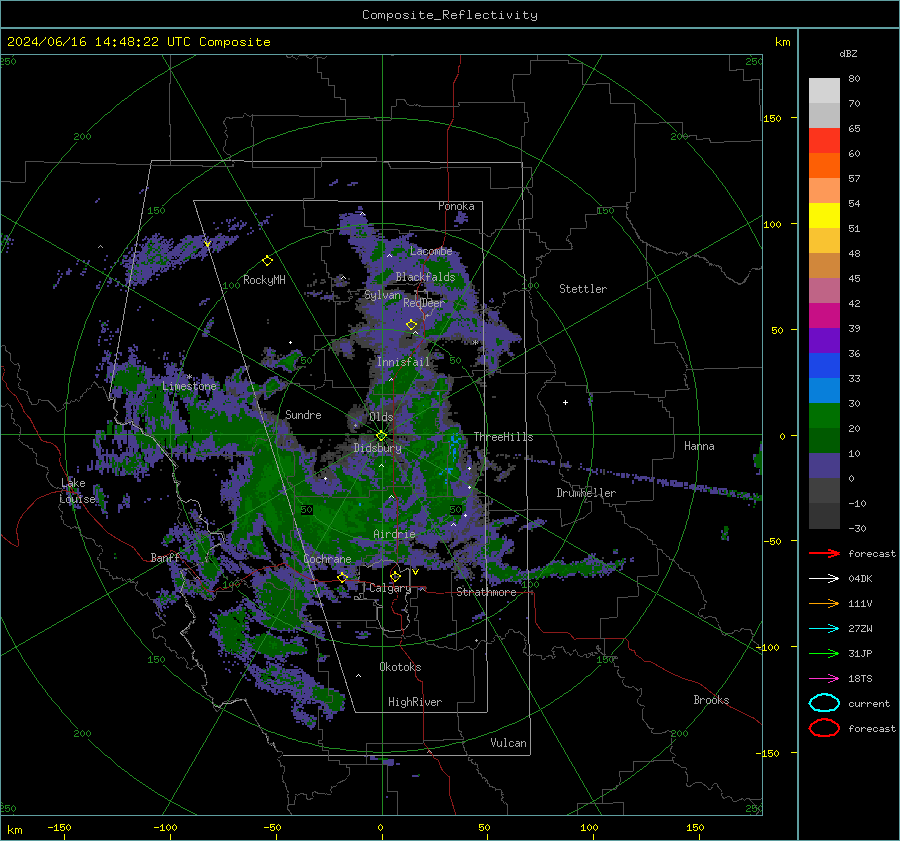Viewport: 900px width, 841px height.
Task: Click the Strathmore label
Action: pos(486,592)
